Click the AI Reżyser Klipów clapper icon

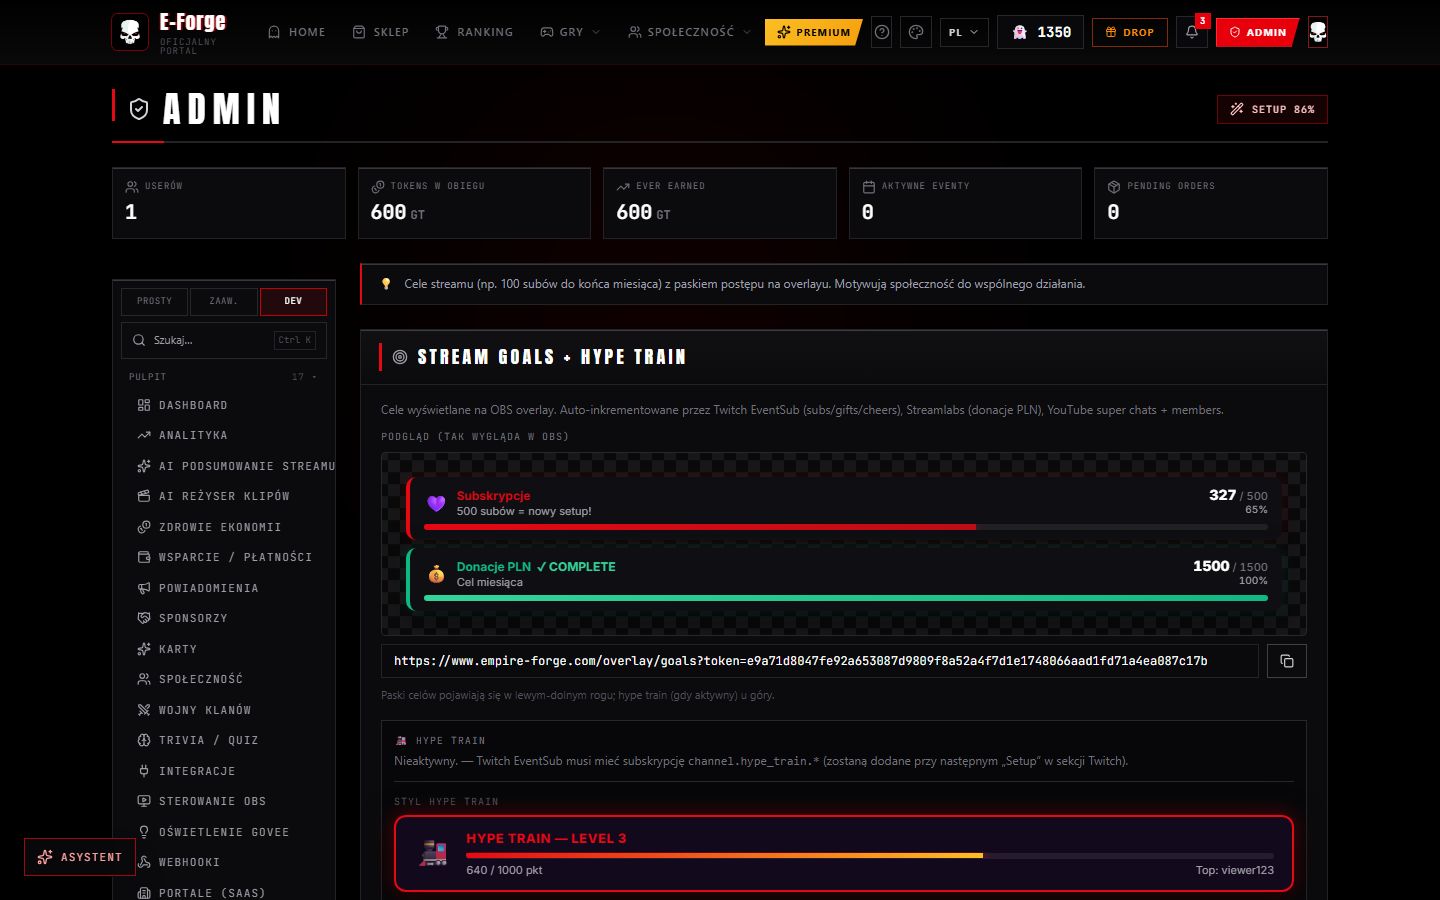(144, 496)
